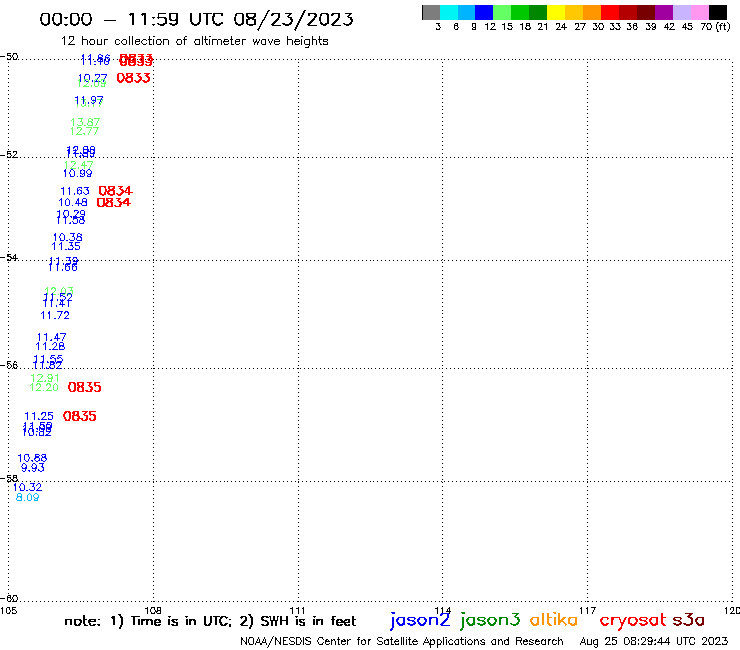Screen dimensions: 740x650
Task: Click the -56 latitude axis label
Action: [x=9, y=365]
